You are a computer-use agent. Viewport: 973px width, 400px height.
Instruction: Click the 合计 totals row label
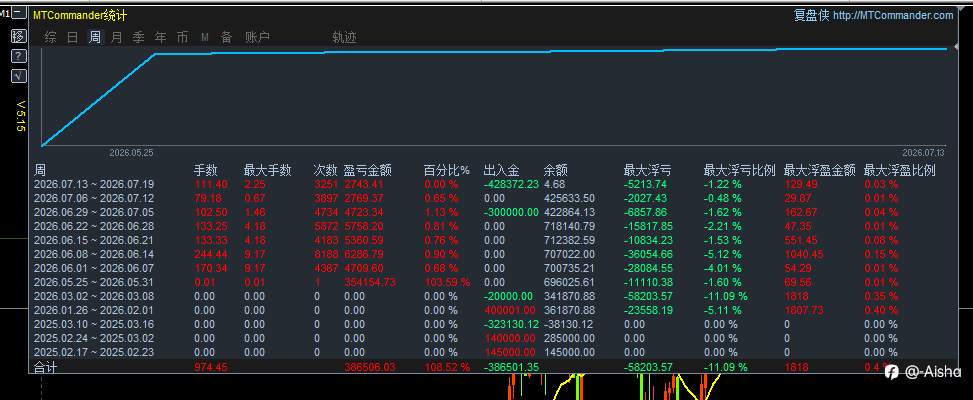point(45,367)
